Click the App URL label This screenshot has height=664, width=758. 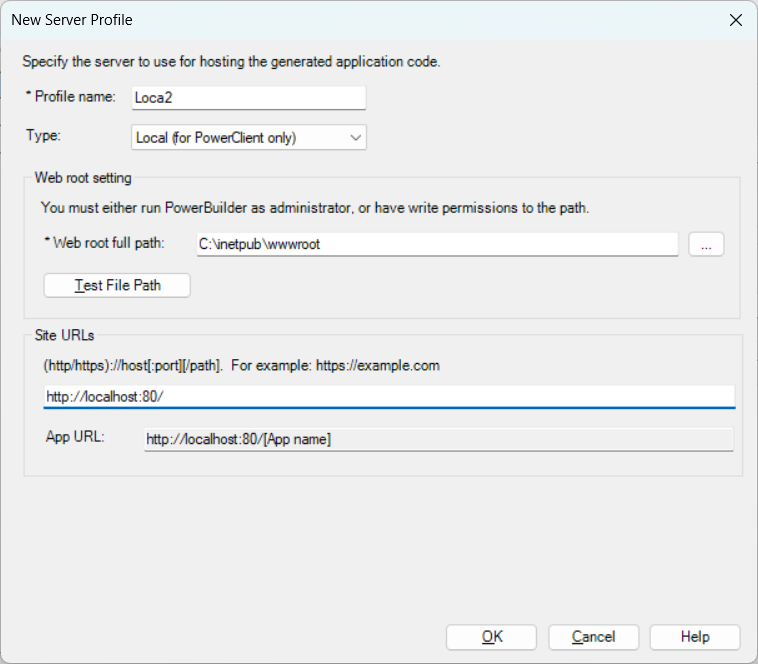(x=75, y=438)
